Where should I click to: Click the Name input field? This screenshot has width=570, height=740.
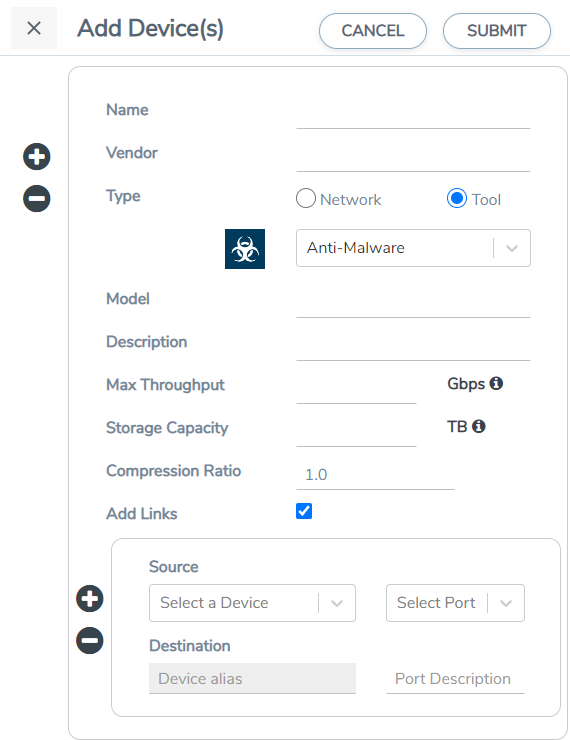[x=413, y=114]
